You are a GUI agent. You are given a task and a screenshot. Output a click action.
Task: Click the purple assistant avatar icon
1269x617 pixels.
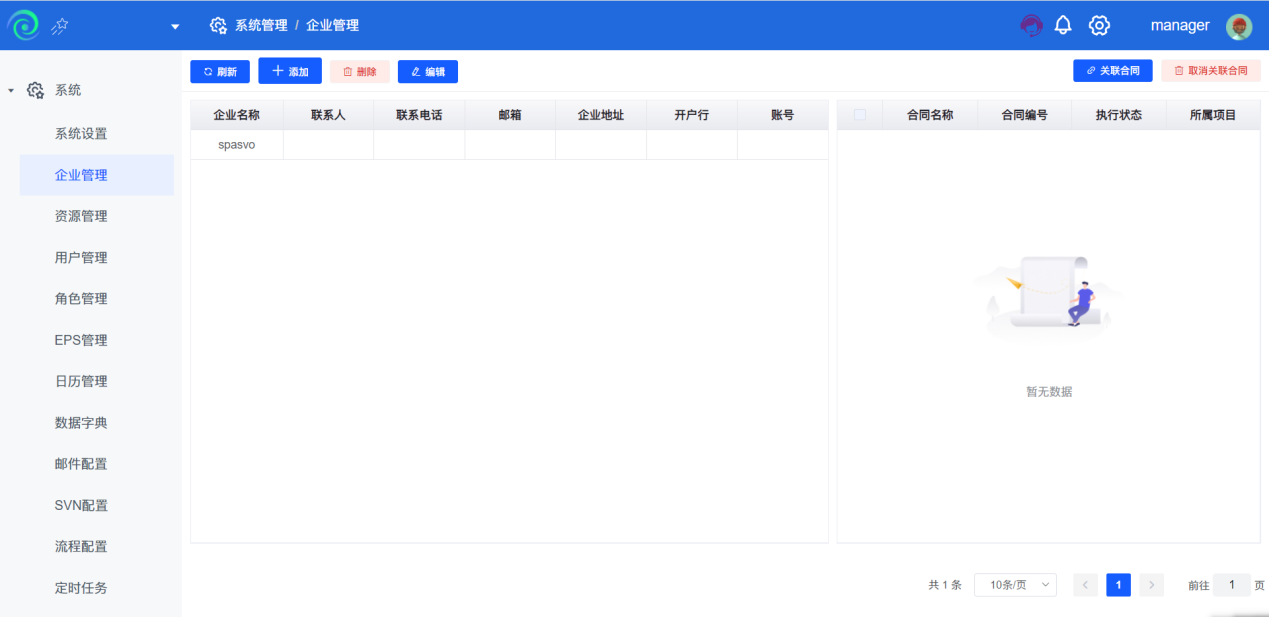1031,26
